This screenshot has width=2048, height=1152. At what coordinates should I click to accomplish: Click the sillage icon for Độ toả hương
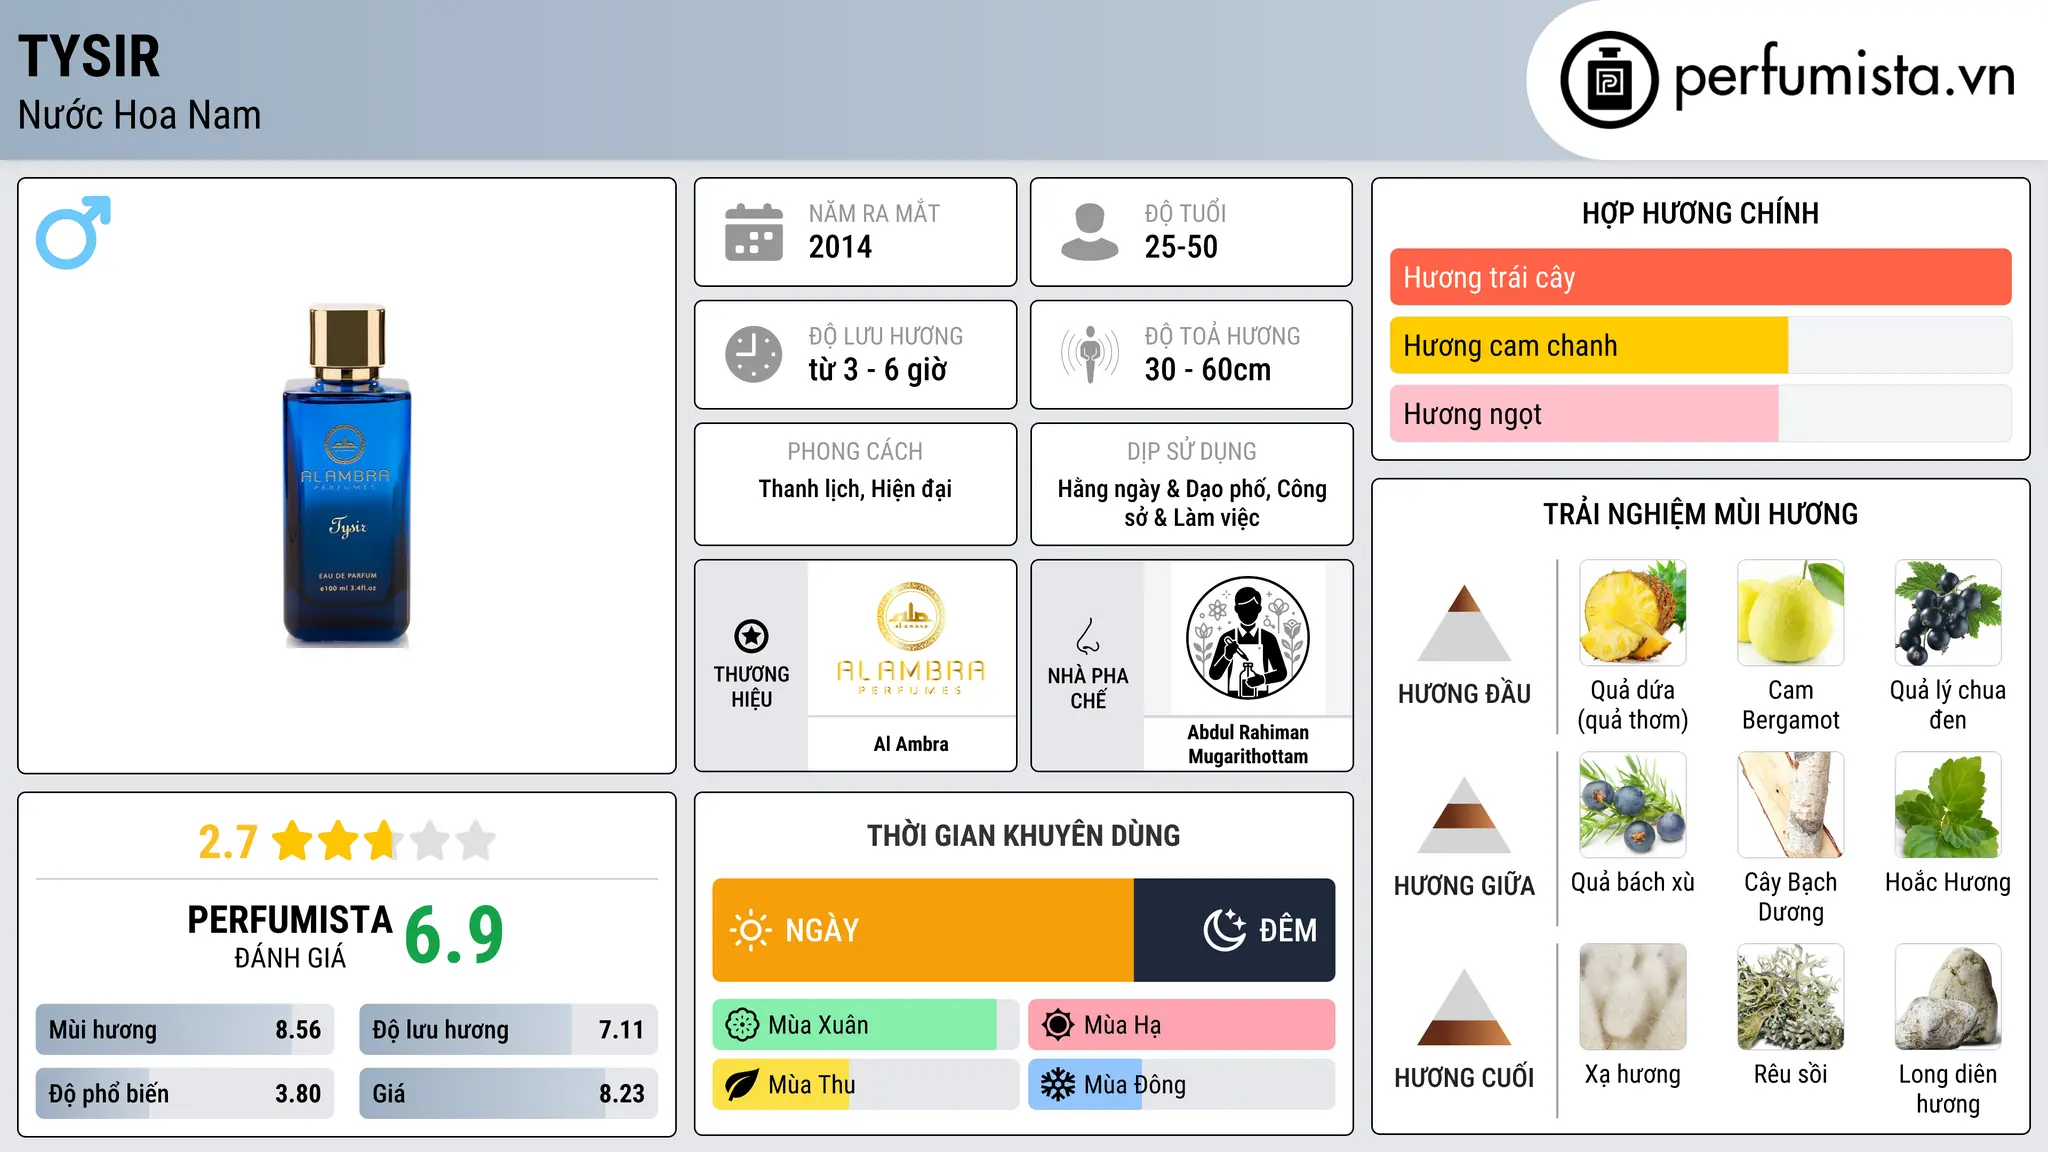tap(1089, 354)
